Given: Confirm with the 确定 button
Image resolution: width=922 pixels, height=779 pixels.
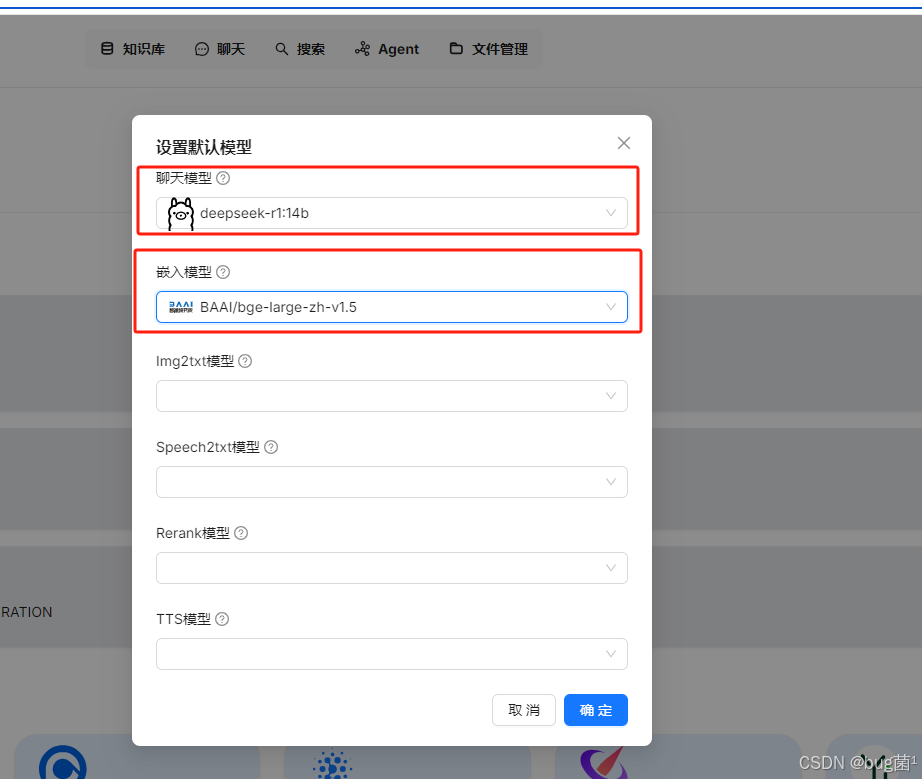Looking at the screenshot, I should 596,710.
